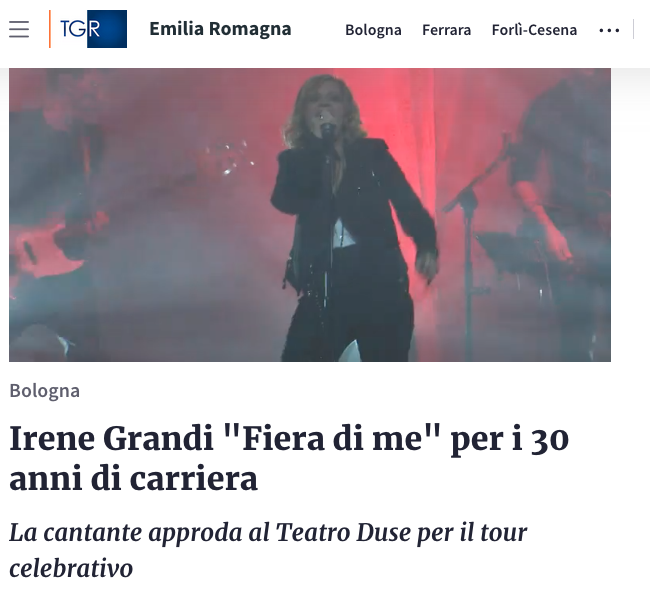Click the Bologna category label above headline
This screenshot has width=650, height=595.
[x=44, y=391]
